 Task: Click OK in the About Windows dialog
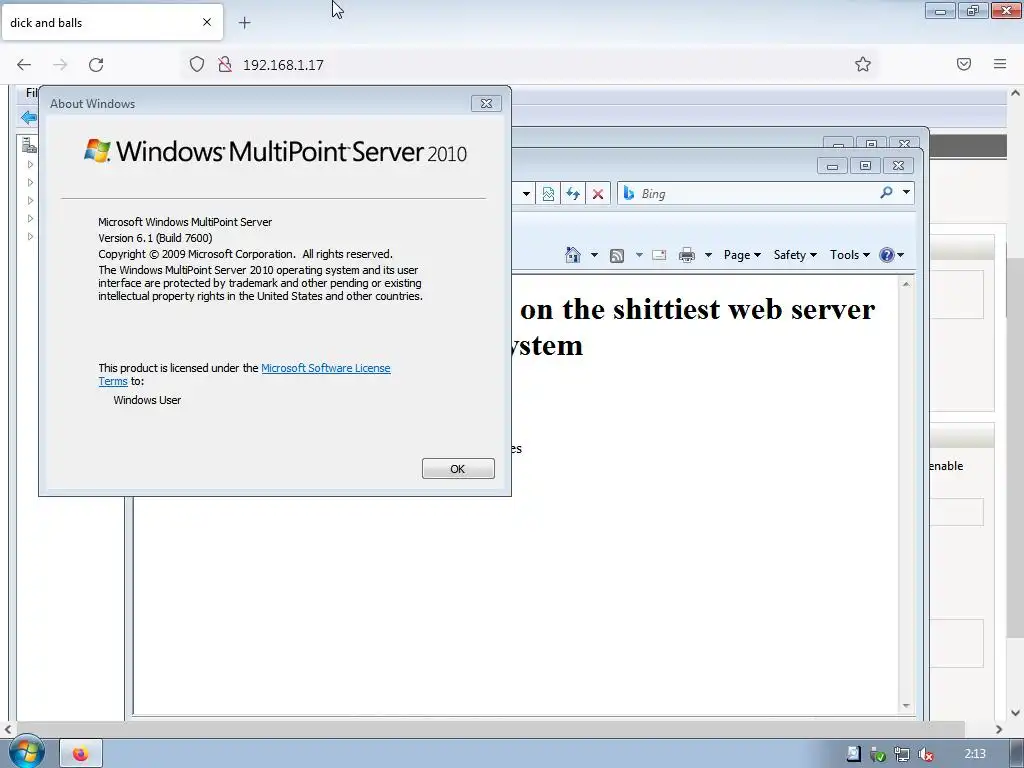[x=458, y=468]
